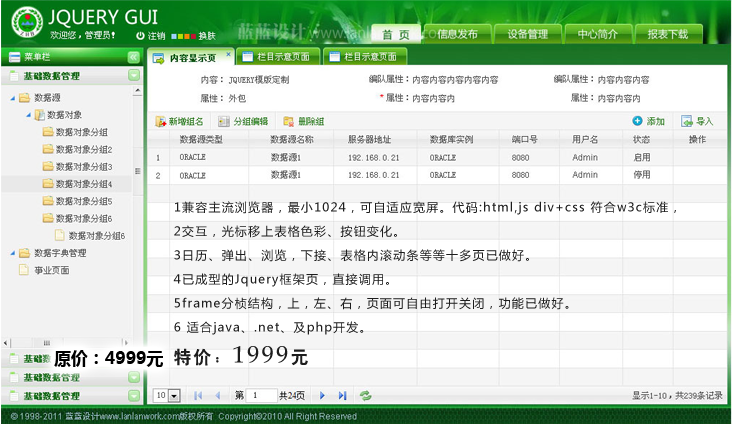
Task: Click the 注销 logout link
Action: pos(156,36)
